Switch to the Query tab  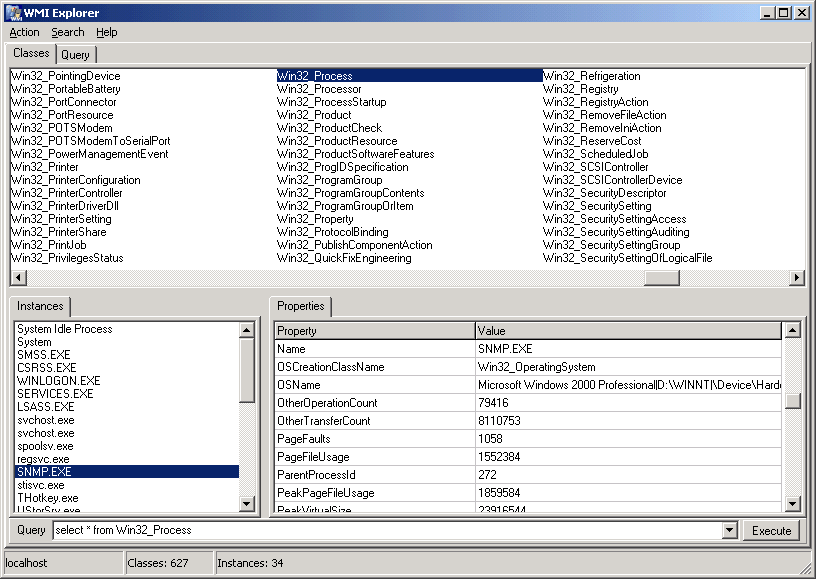pos(75,54)
